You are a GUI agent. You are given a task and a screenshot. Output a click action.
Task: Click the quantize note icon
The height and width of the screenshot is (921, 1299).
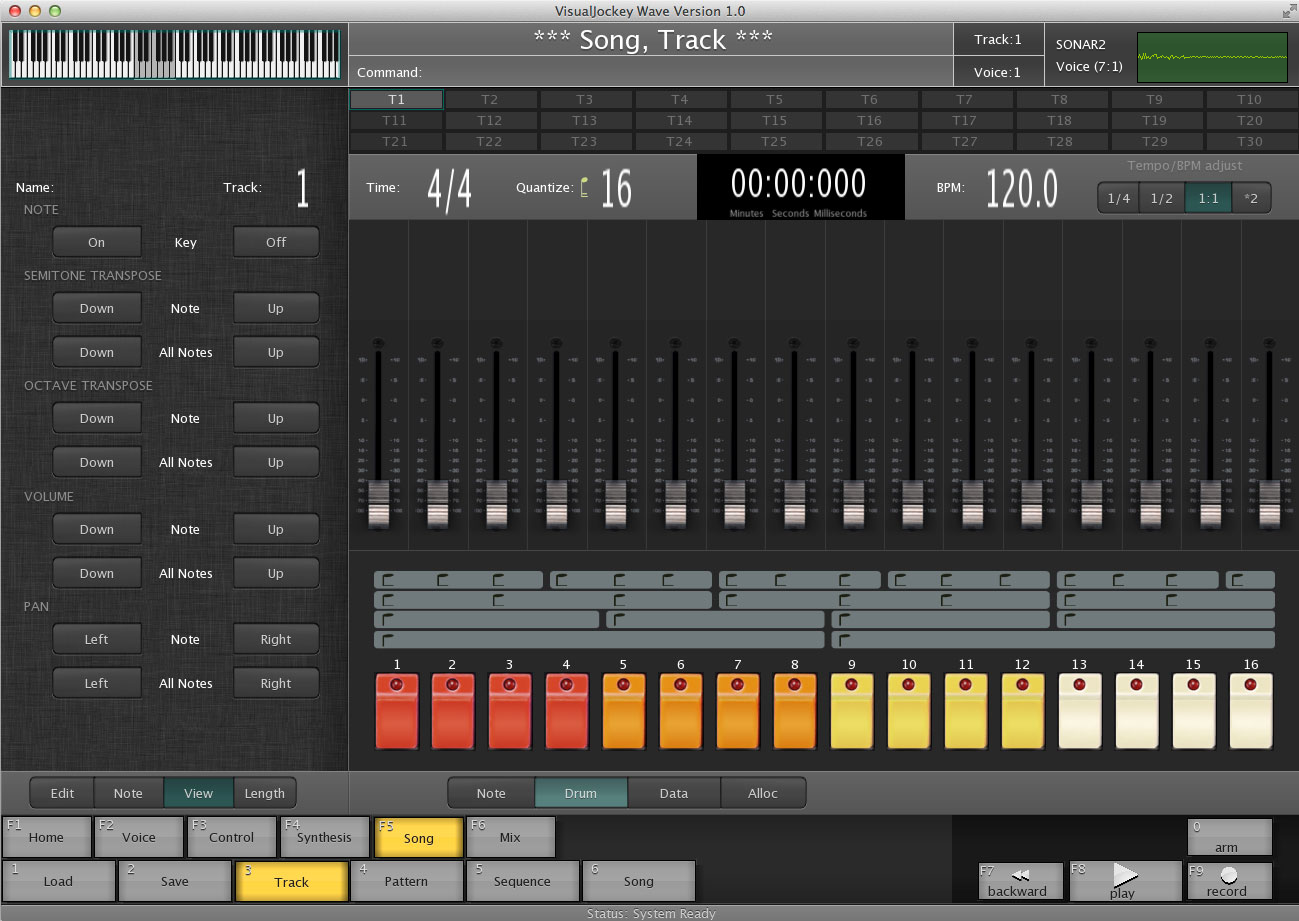pyautogui.click(x=584, y=187)
